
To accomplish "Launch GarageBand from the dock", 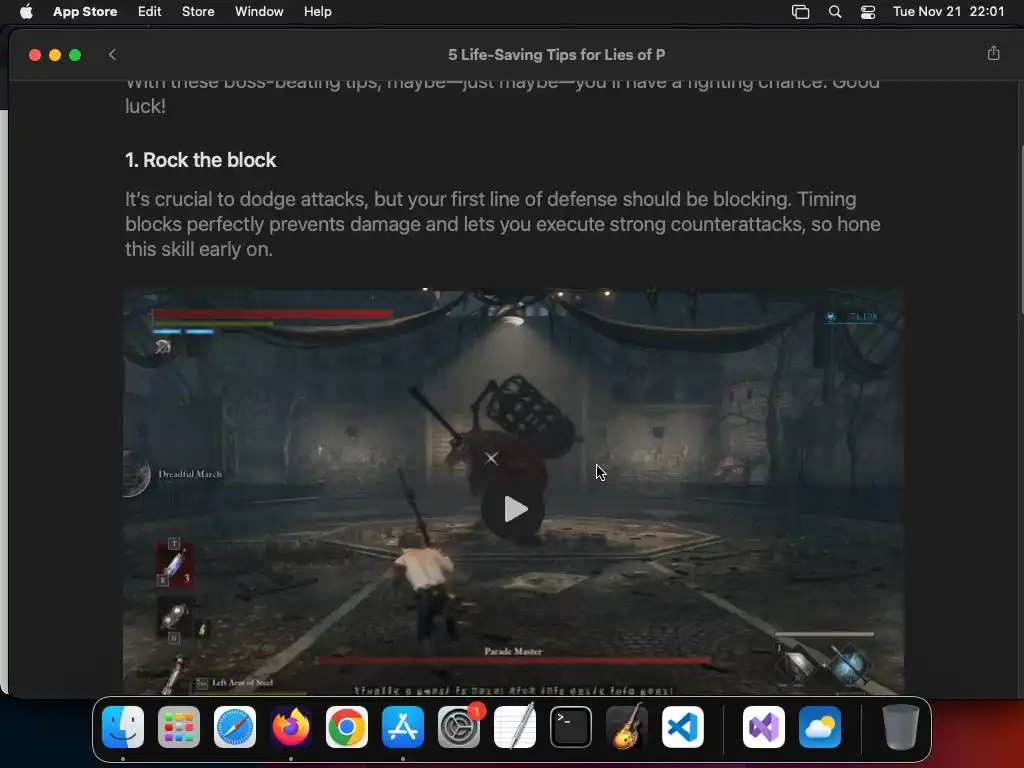I will 627,726.
